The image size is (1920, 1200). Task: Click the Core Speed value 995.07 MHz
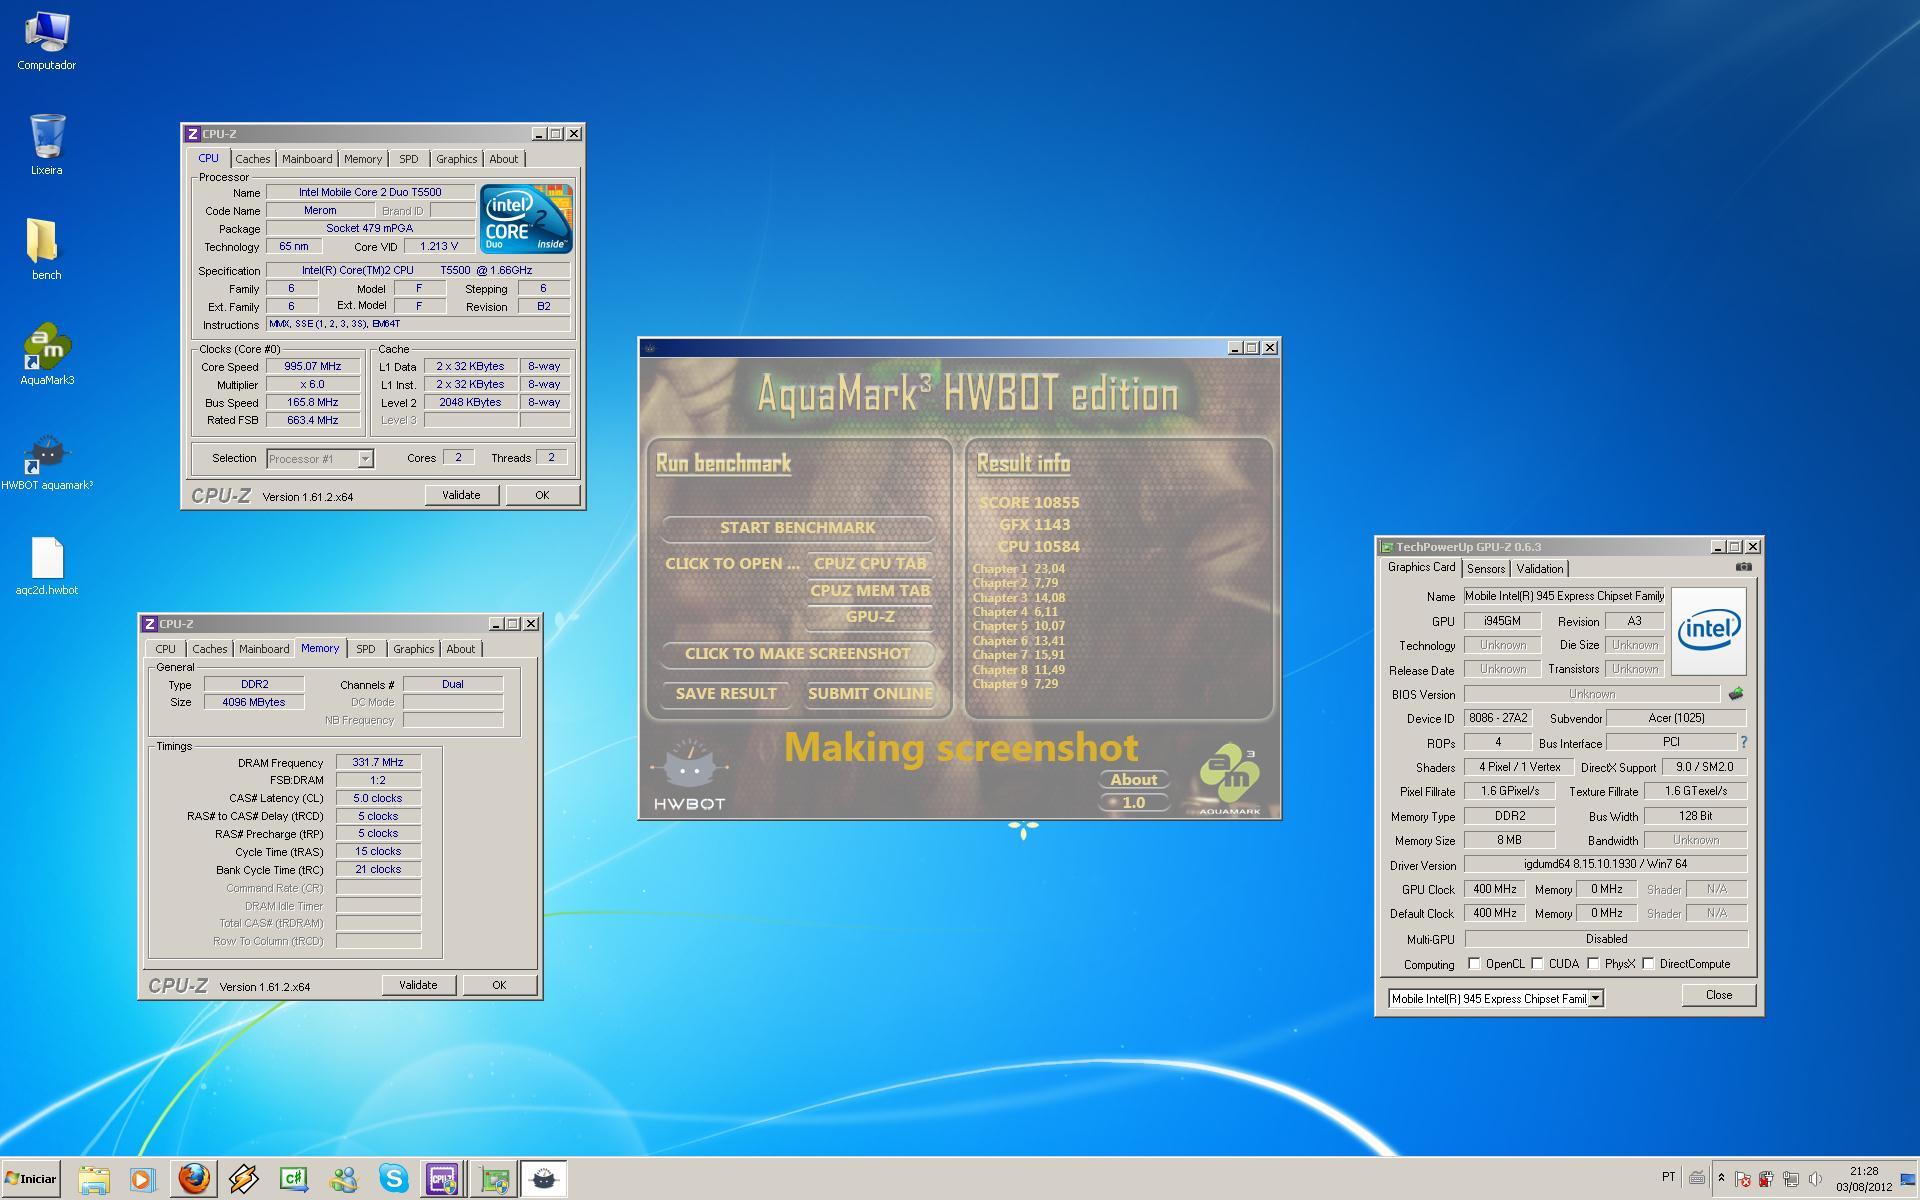tap(313, 366)
